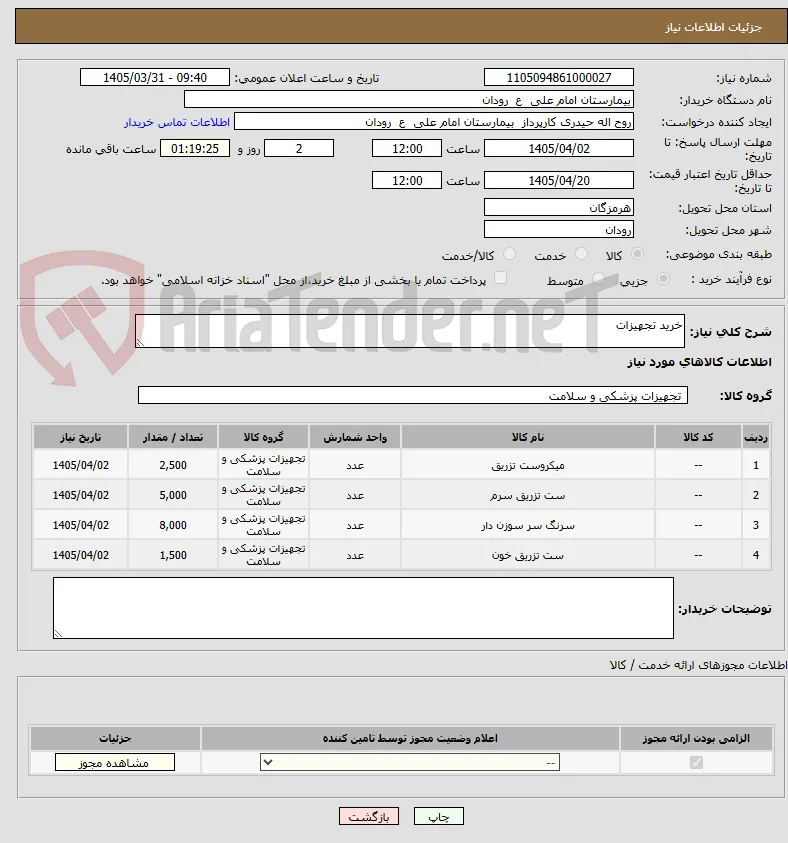
Task: Toggle the اسناد خزانه اسلامی payment checkbox
Action: (500, 278)
